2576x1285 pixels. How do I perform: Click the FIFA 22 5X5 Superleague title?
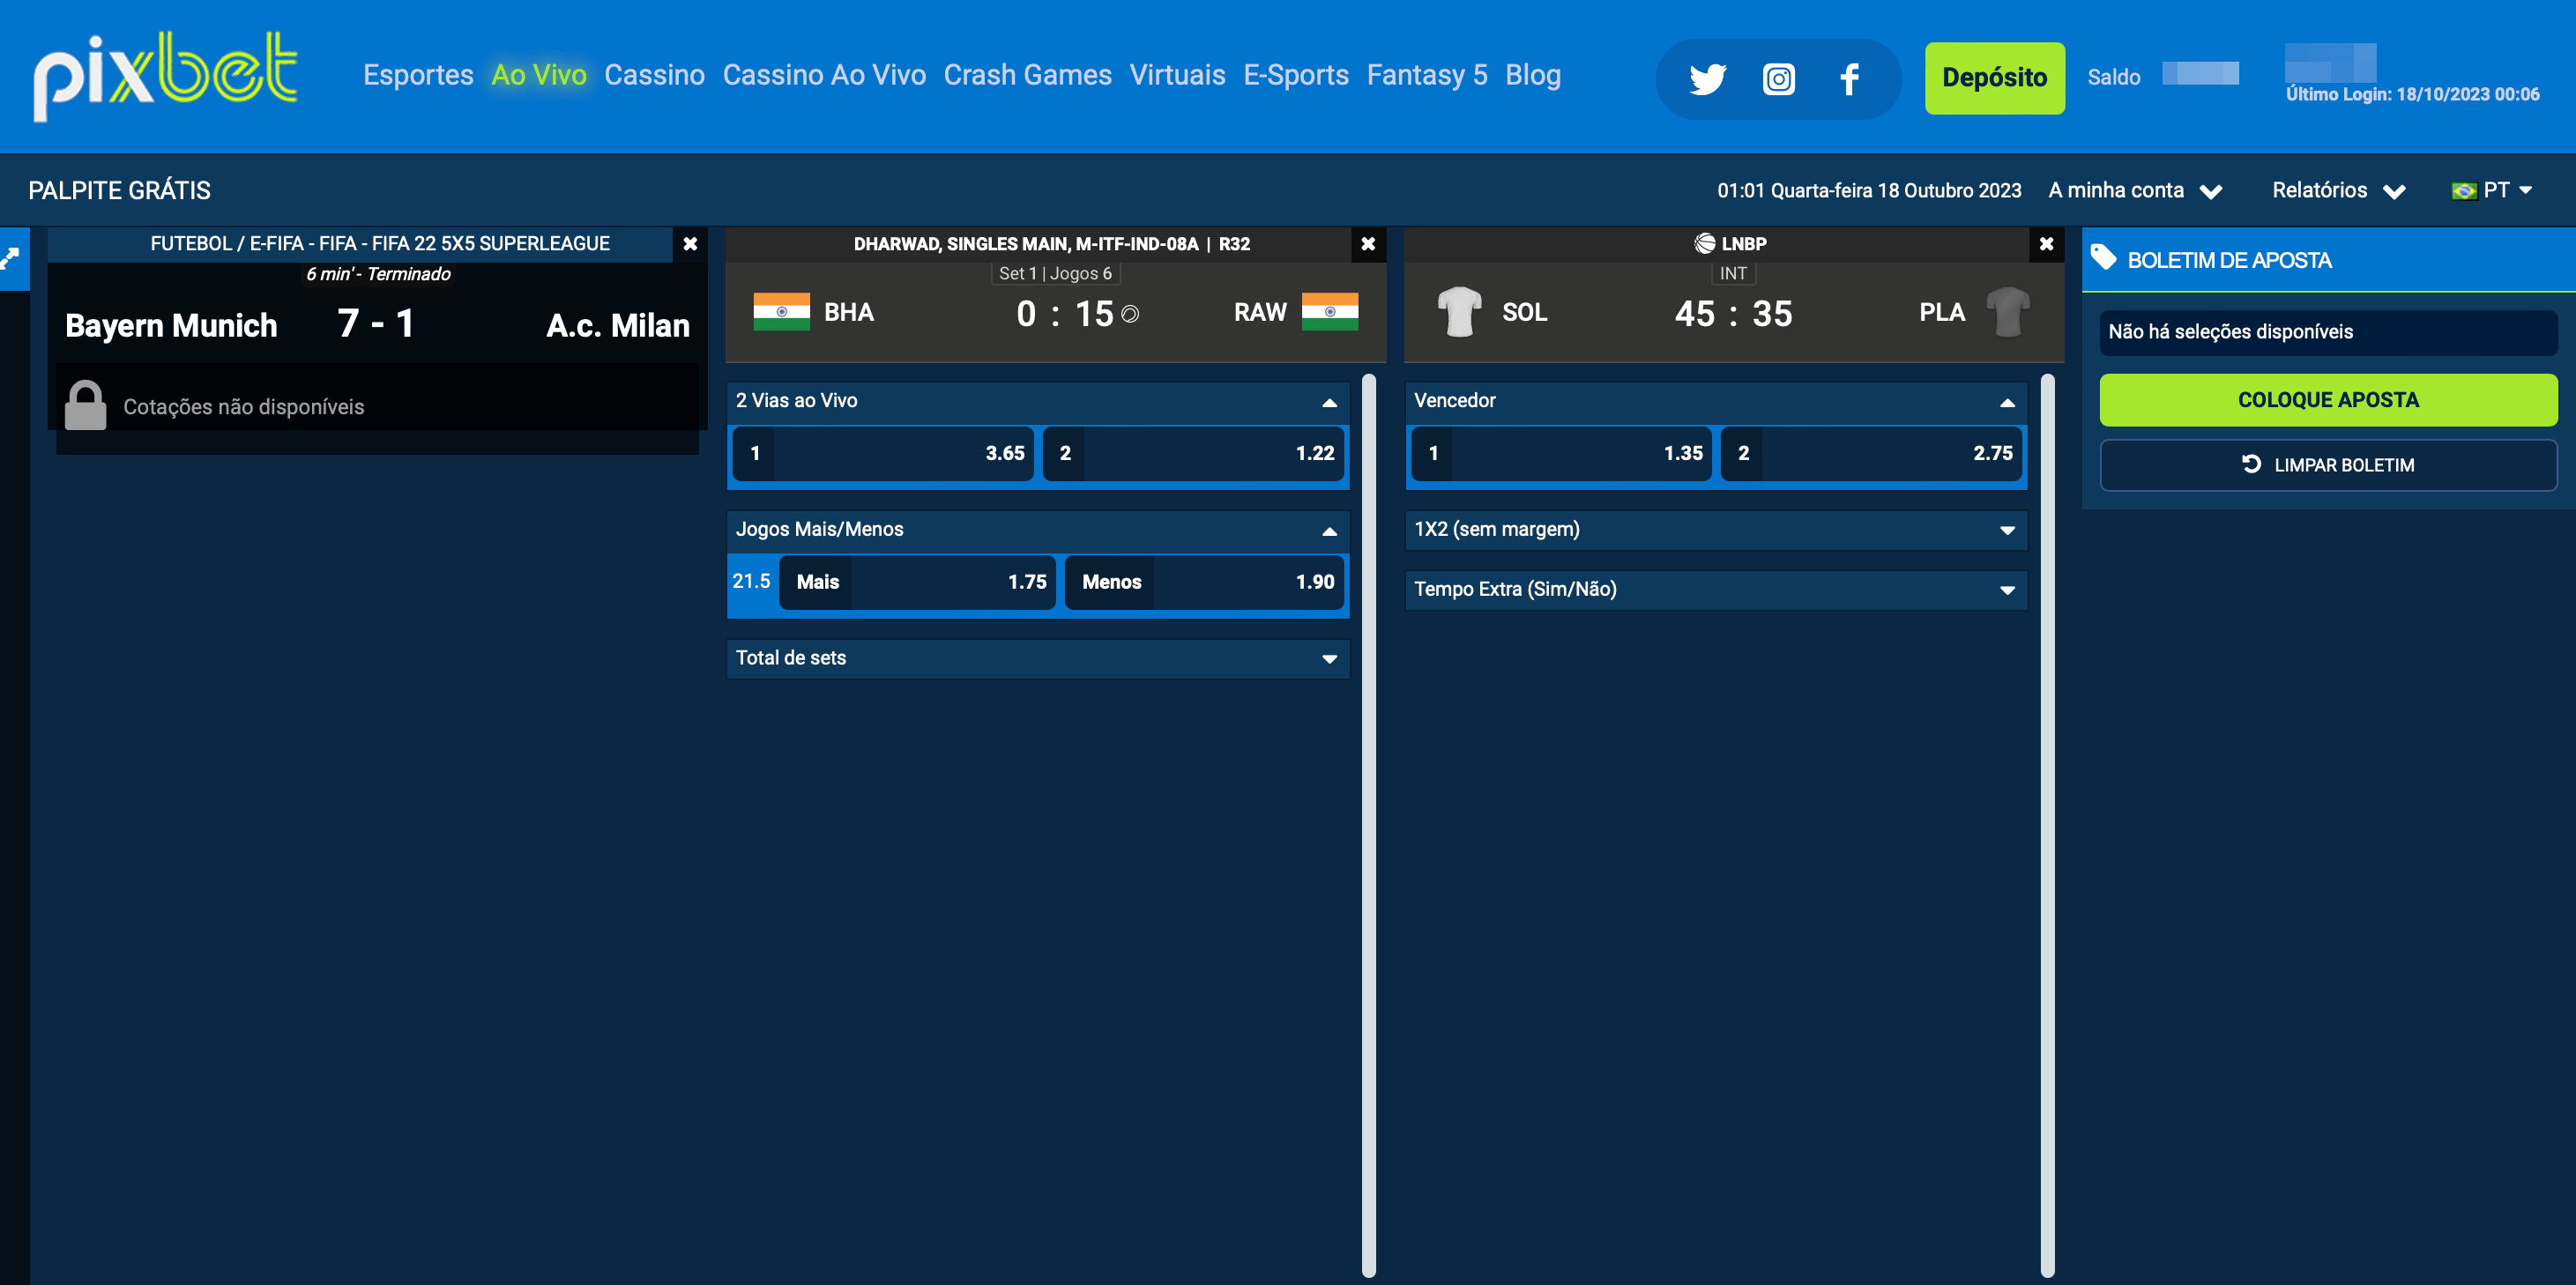tap(380, 243)
